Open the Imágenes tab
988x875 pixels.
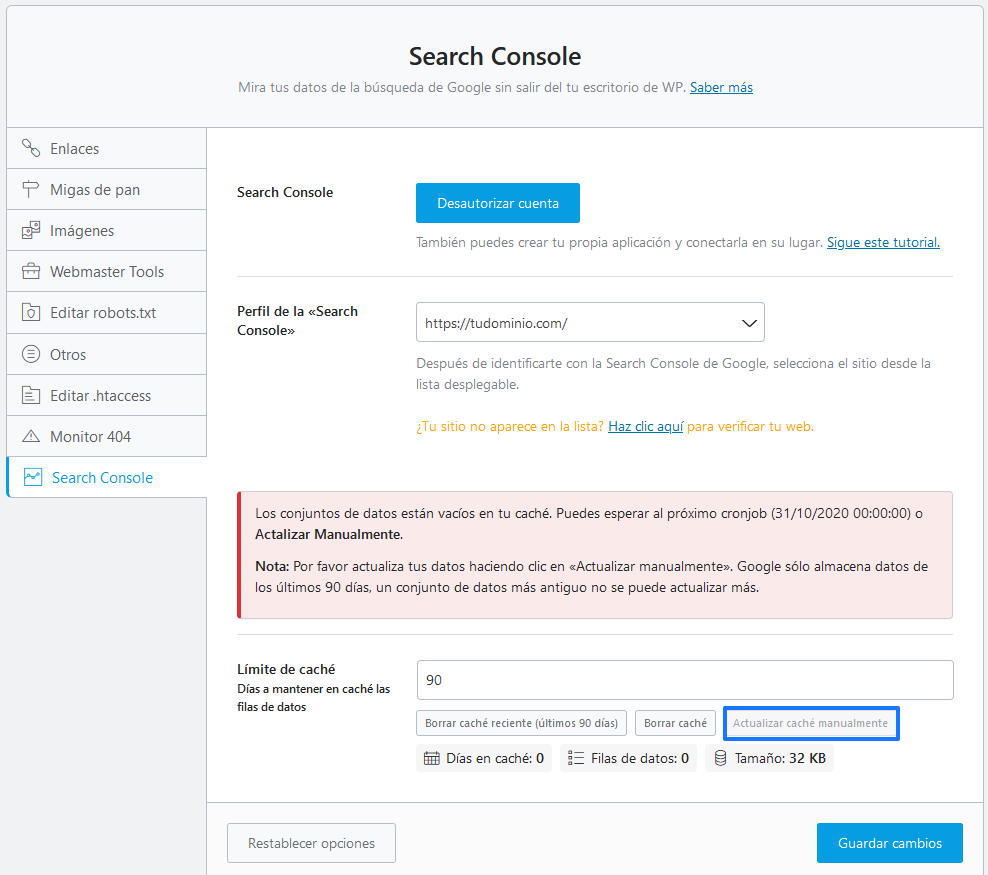(106, 230)
